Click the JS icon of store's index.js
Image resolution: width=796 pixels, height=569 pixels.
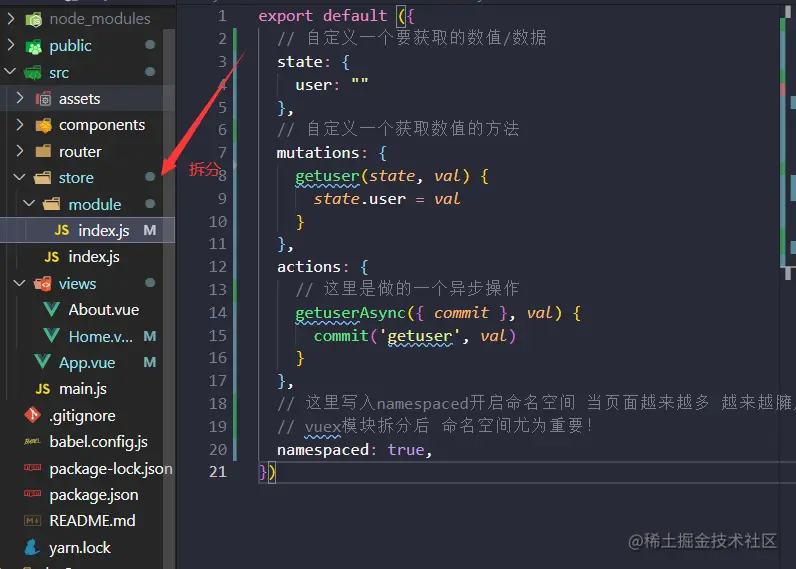tap(52, 257)
